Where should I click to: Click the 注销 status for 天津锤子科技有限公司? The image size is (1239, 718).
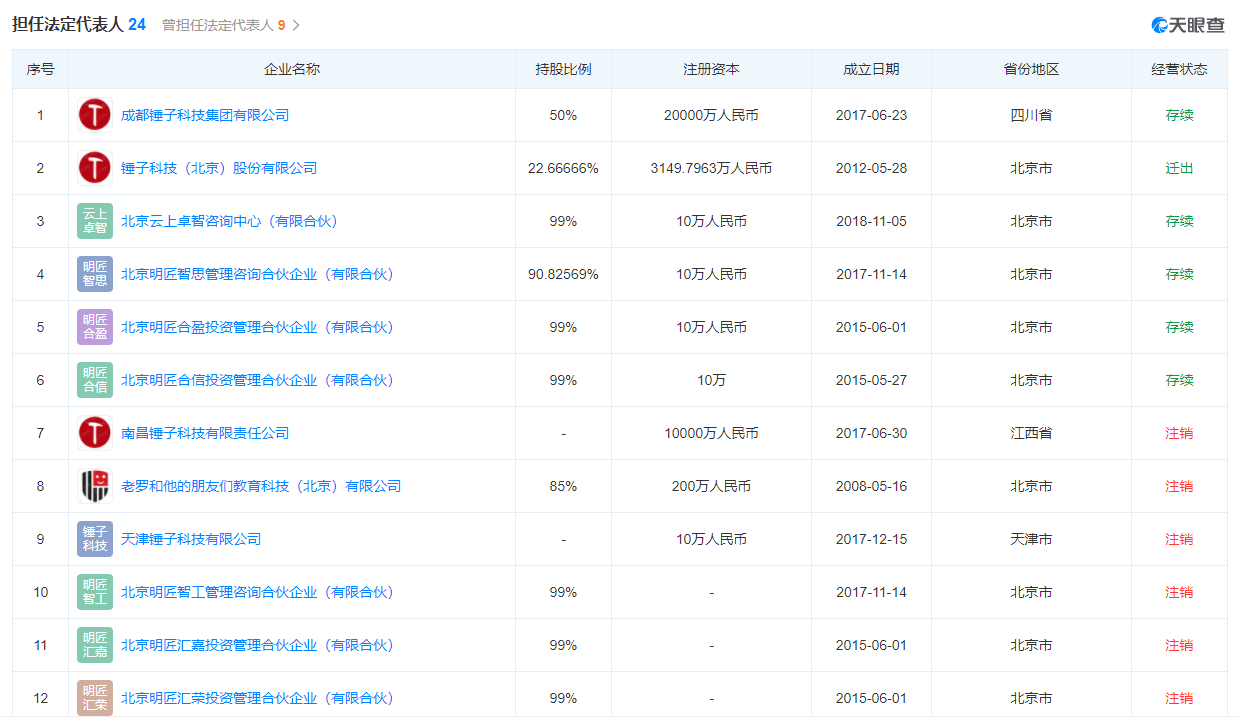1179,539
